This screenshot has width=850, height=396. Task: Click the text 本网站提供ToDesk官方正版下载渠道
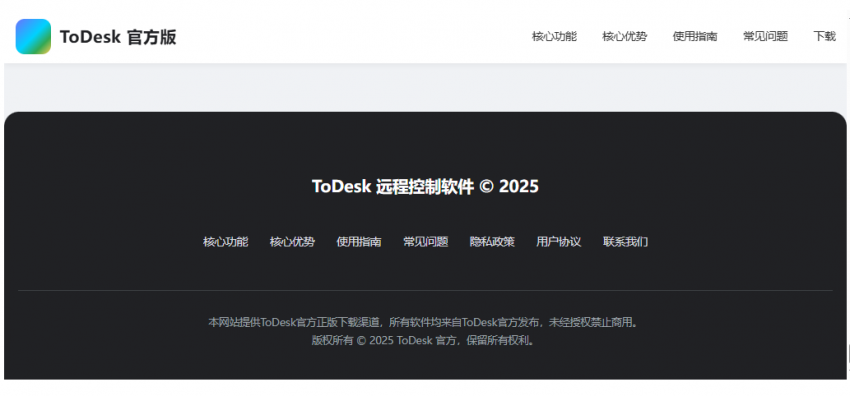(x=294, y=322)
